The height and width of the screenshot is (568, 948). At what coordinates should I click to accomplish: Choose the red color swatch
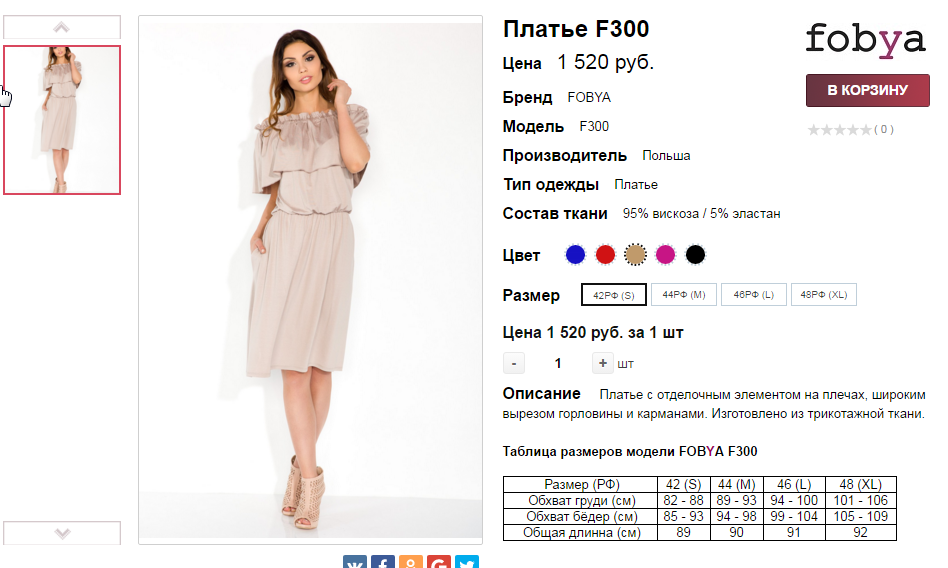click(x=605, y=255)
